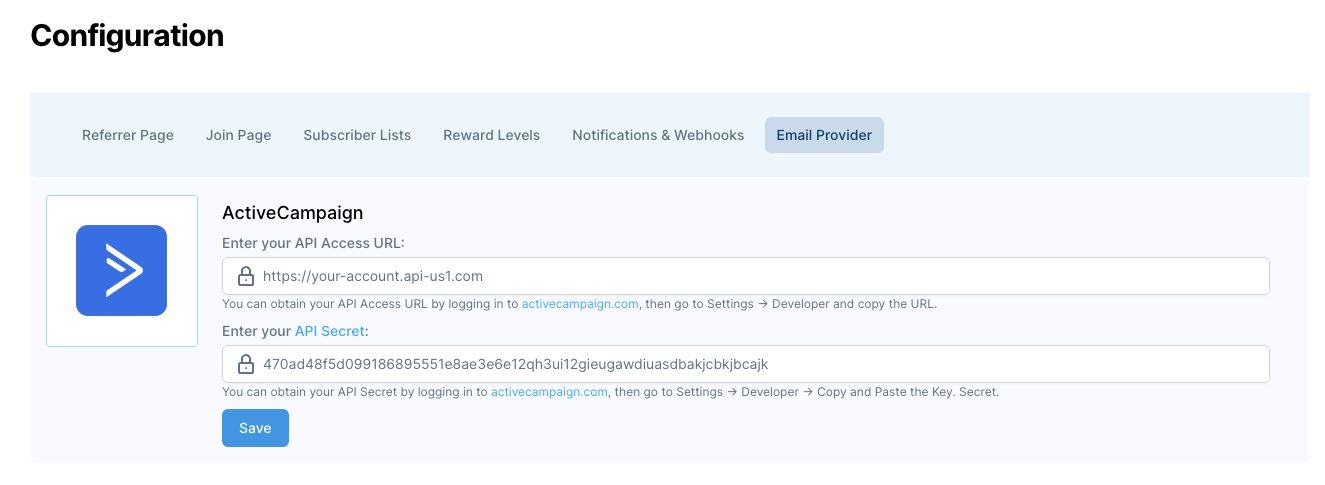
Task: Click the lock icon in API Access URL field
Action: tap(246, 276)
